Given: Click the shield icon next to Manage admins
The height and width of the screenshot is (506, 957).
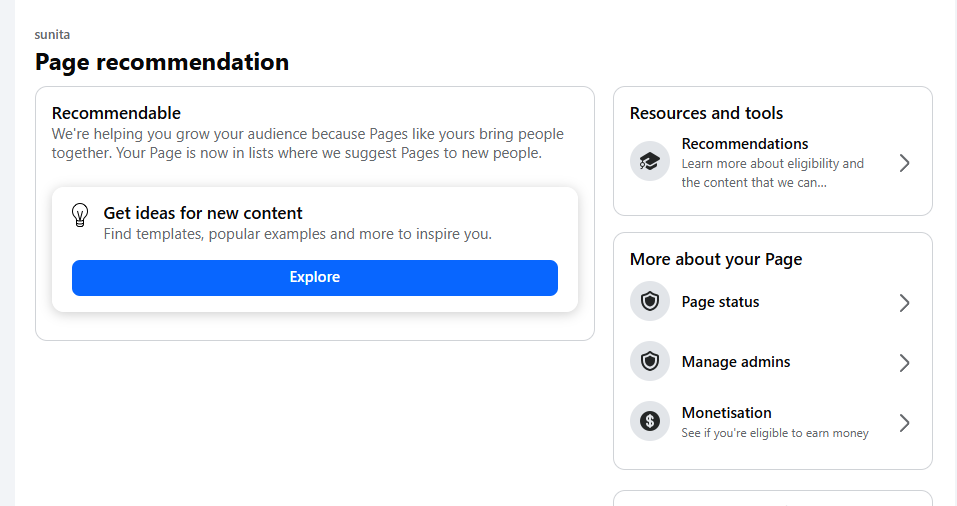Looking at the screenshot, I should [x=650, y=362].
